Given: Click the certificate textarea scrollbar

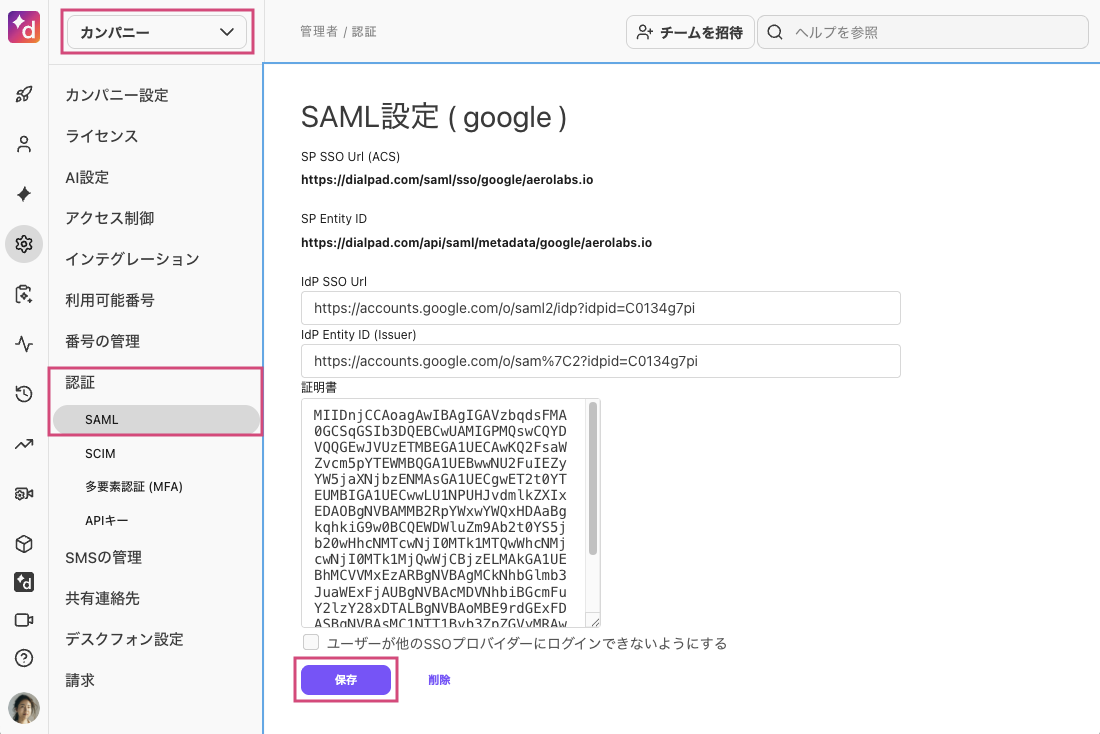Looking at the screenshot, I should [593, 480].
